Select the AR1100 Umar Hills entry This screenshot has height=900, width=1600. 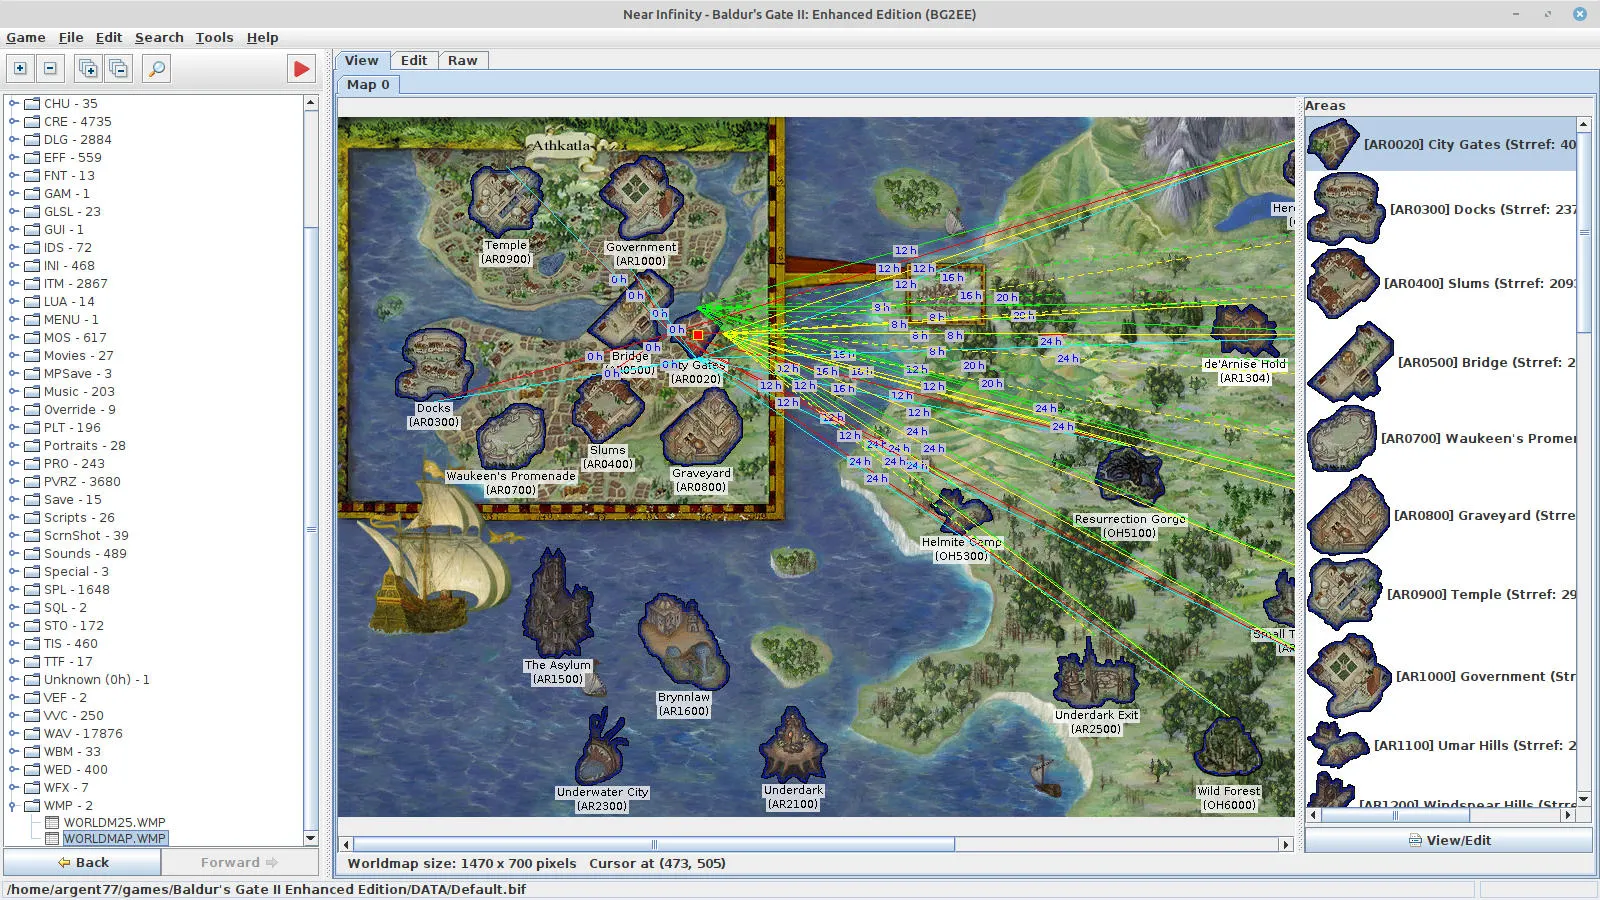[1441, 745]
